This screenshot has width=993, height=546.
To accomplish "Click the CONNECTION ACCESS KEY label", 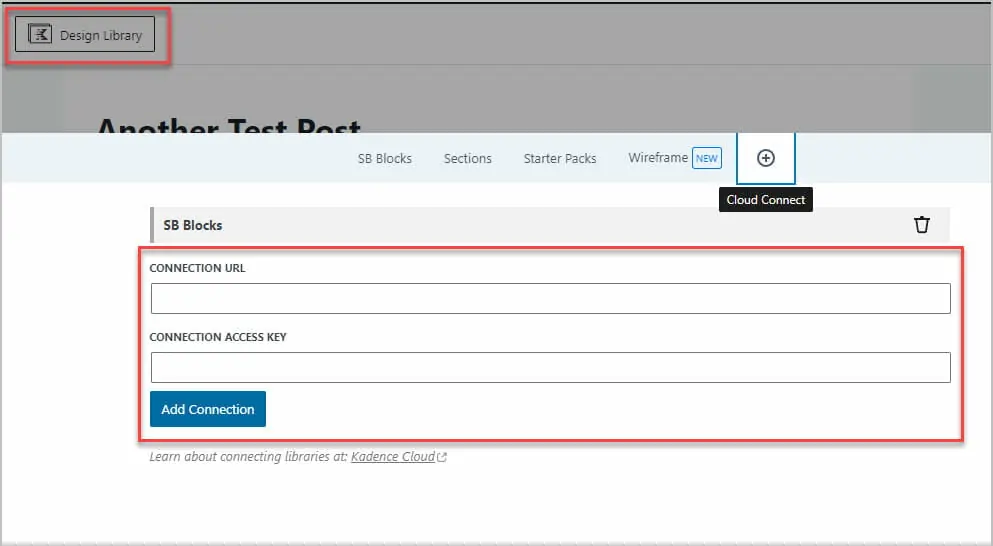I will click(x=218, y=337).
